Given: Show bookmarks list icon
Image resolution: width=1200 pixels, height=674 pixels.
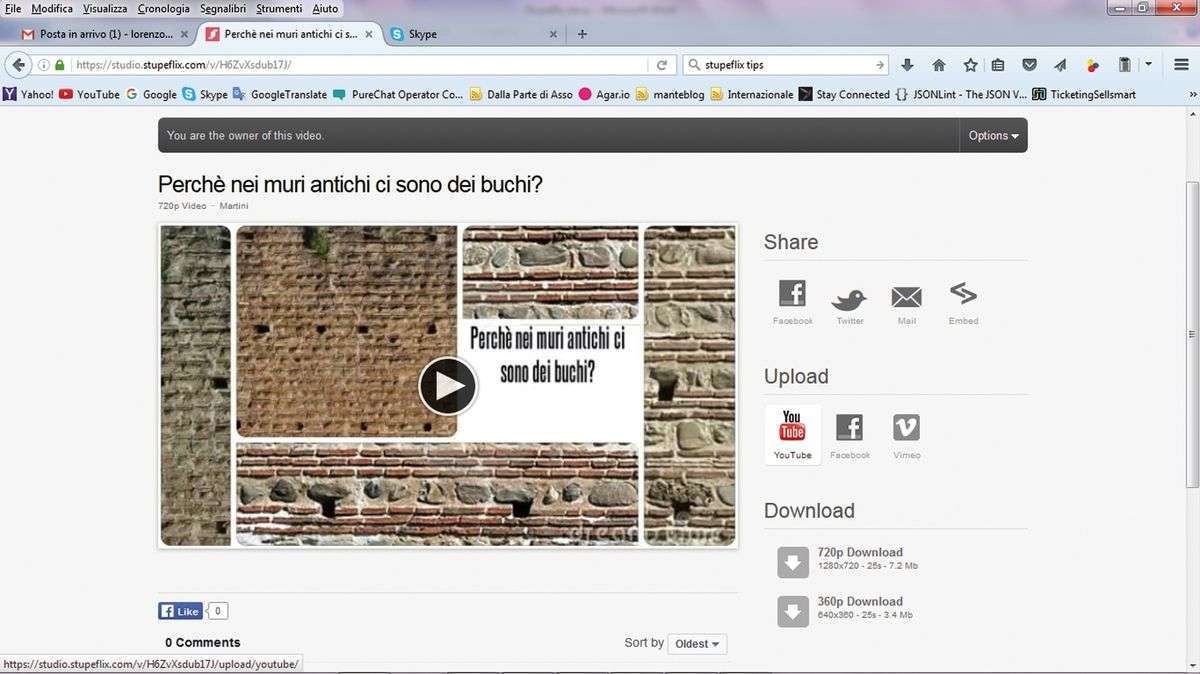Looking at the screenshot, I should tap(997, 65).
